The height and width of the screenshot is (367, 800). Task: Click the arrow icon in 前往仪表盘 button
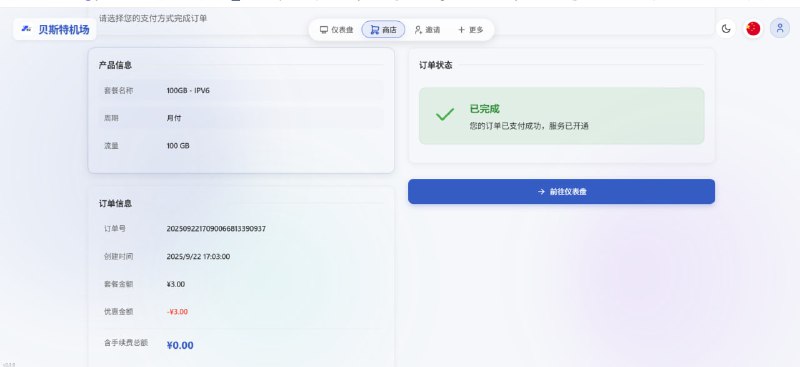[x=541, y=191]
